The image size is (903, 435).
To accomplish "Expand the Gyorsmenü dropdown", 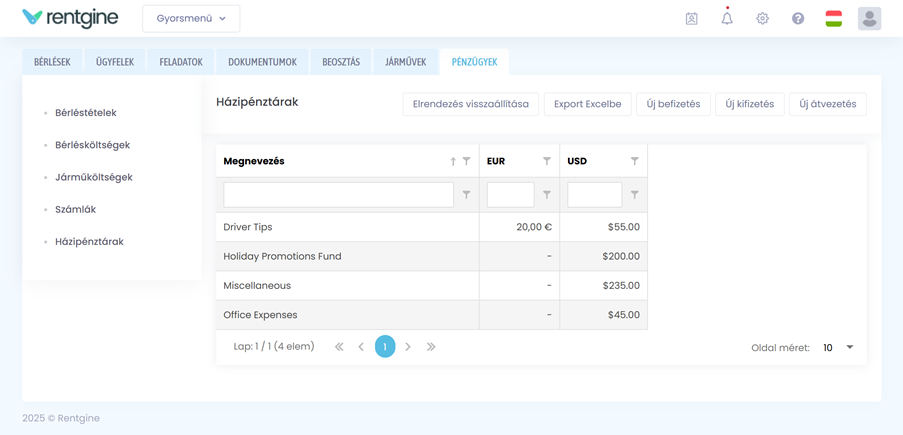I will pos(191,18).
